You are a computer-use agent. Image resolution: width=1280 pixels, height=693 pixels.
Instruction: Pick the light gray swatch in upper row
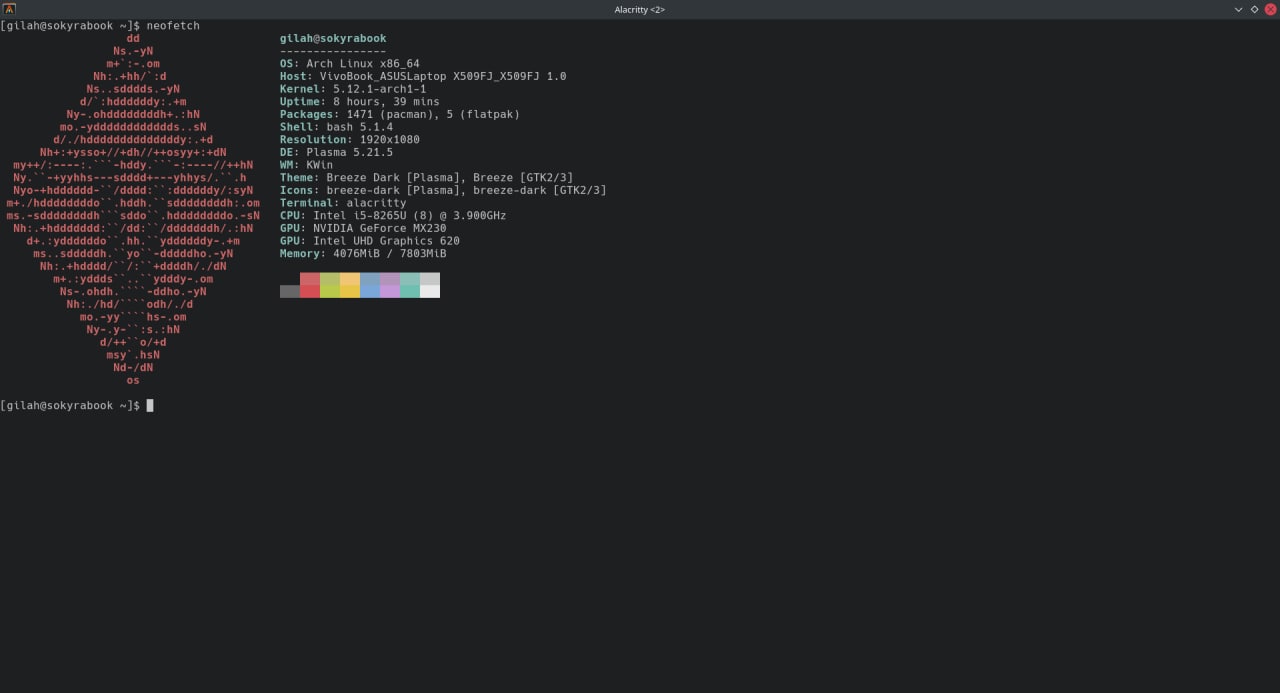click(x=430, y=279)
